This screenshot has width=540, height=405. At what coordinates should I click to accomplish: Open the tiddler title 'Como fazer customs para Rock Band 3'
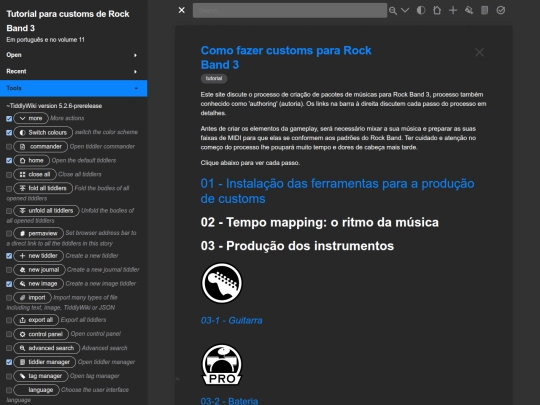coord(286,58)
